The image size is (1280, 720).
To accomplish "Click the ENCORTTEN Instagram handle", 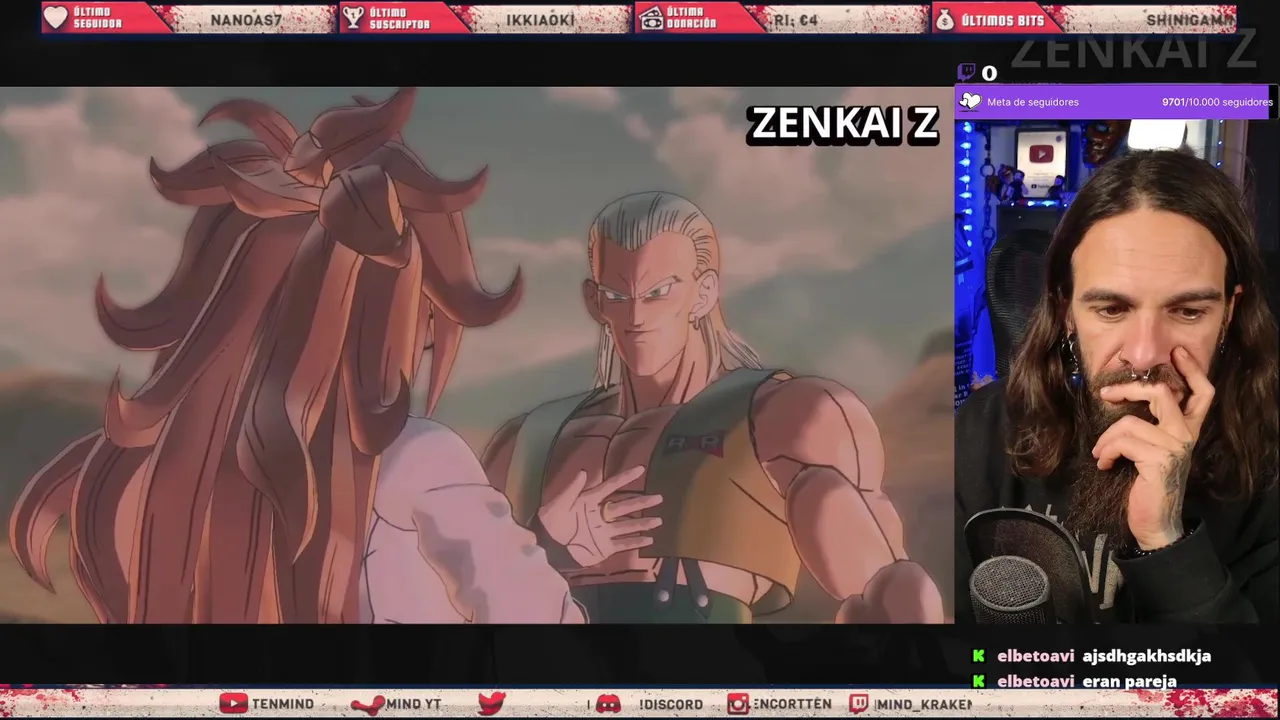I will point(792,704).
